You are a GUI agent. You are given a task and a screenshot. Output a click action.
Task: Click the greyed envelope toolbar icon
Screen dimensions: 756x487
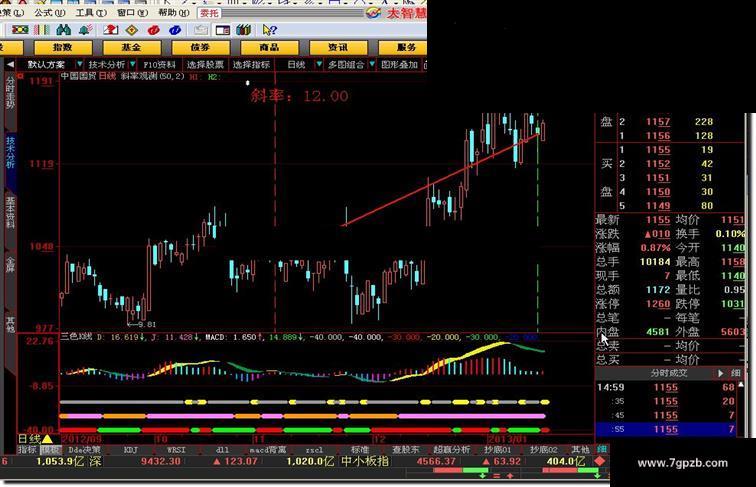click(201, 30)
